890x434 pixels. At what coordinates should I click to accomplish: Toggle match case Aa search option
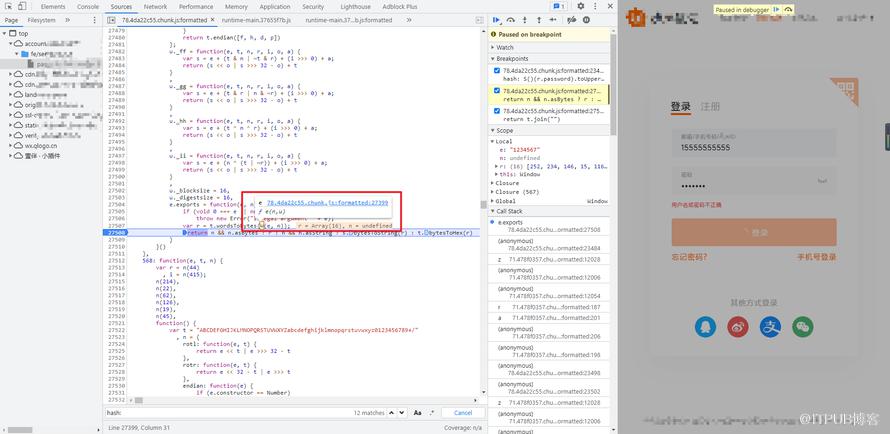coord(418,412)
